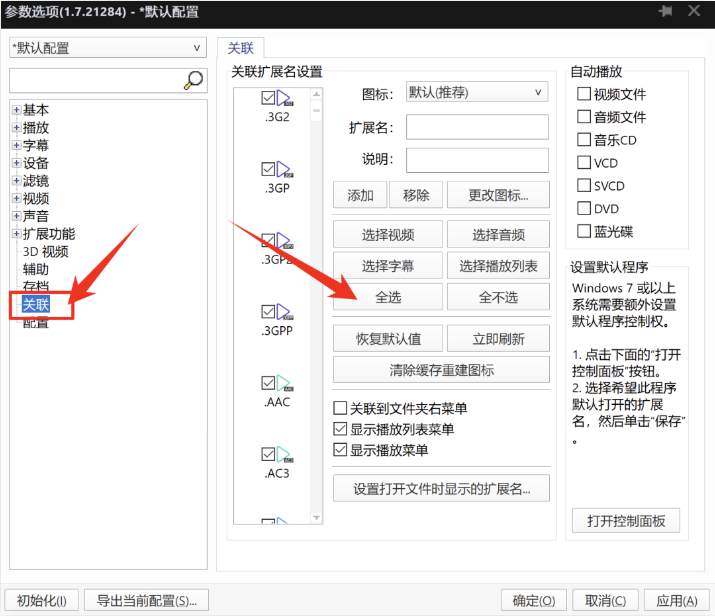Open the 默认配置 profile dropdown
This screenshot has width=715, height=616.
pos(107,48)
